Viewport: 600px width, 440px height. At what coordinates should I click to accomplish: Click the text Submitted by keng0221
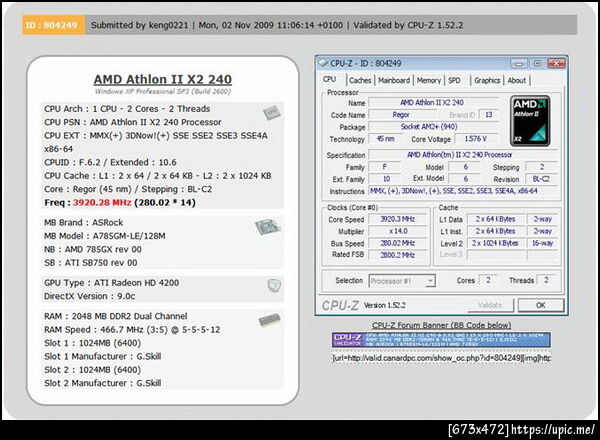140,25
